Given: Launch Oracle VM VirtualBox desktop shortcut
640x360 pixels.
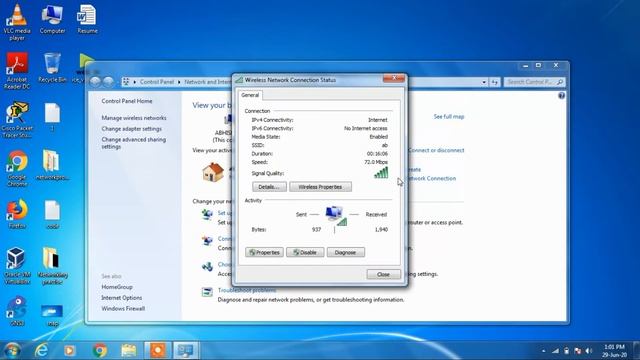Looking at the screenshot, I should click(17, 265).
